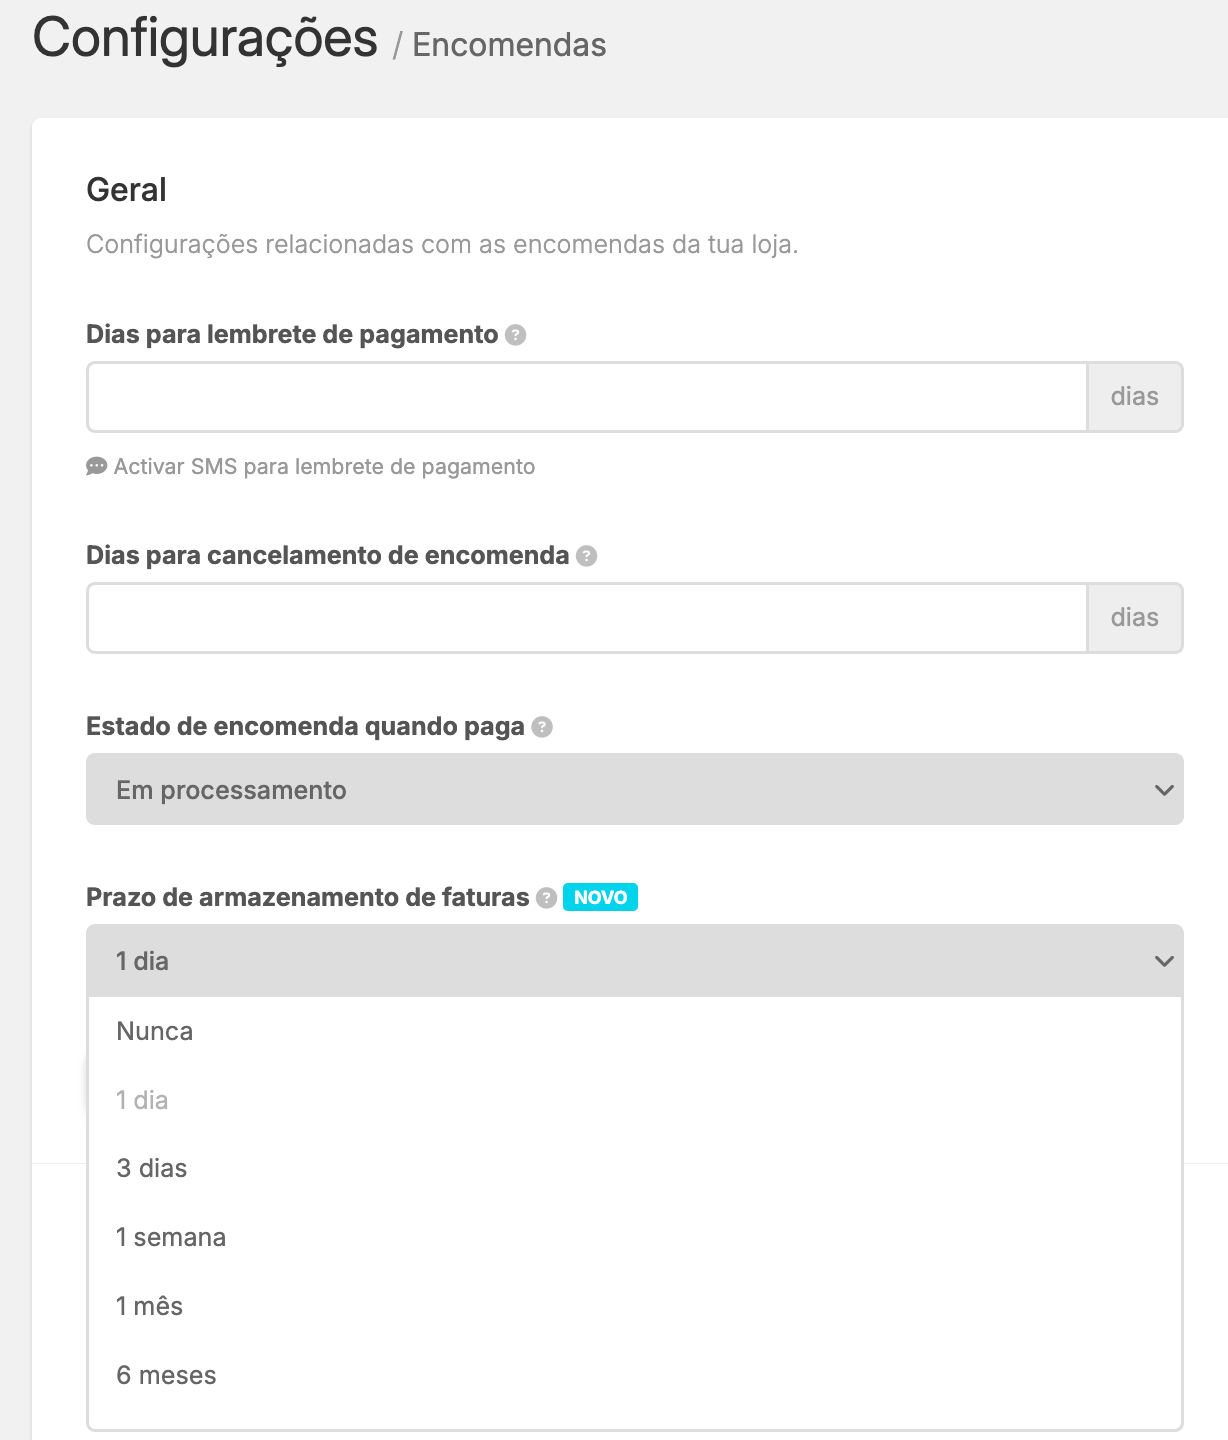
Task: Click chevron on invoice storage selector
Action: 1162,961
